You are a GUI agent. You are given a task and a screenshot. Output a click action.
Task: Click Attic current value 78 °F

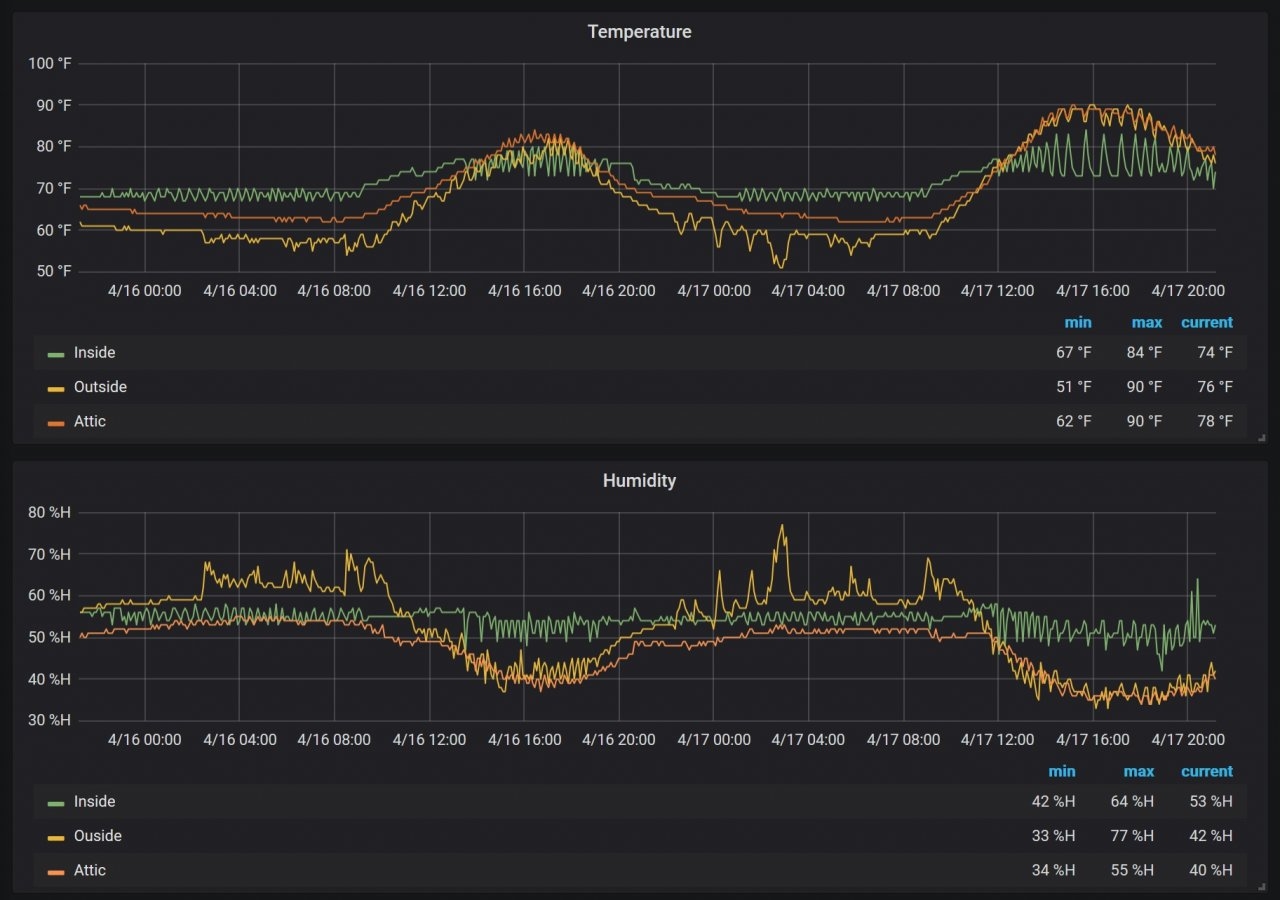tap(1215, 421)
